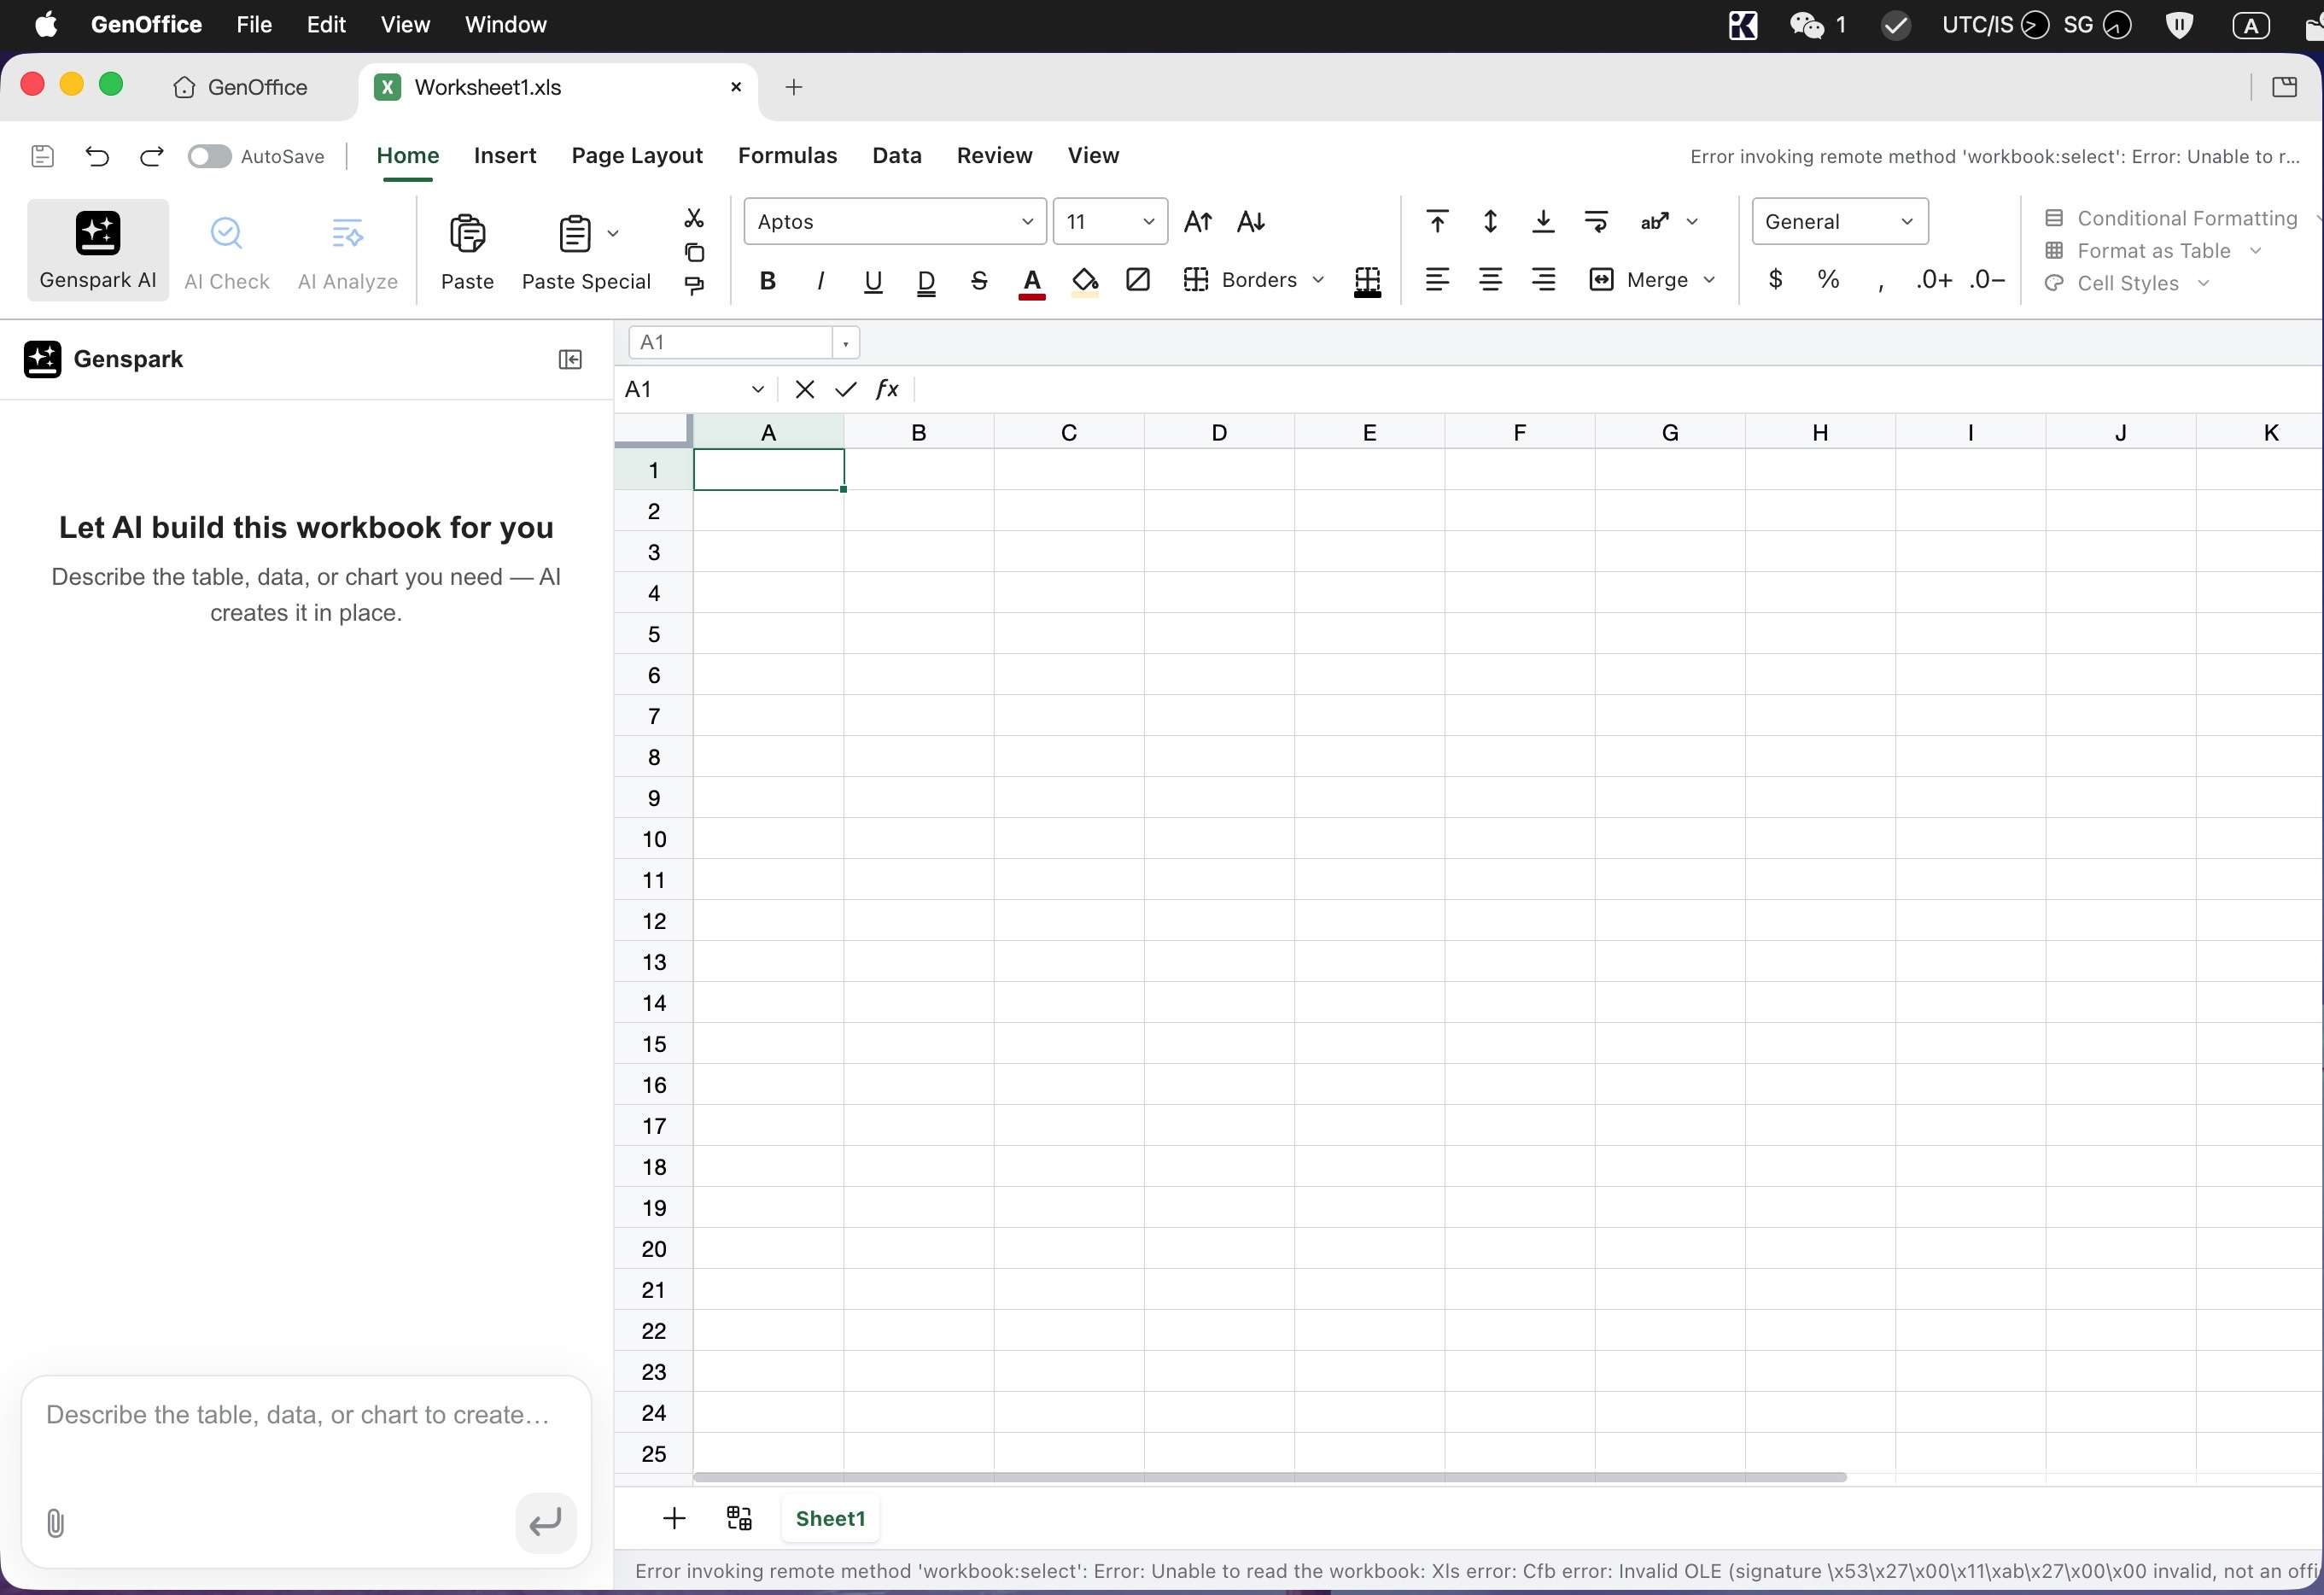Center text horizontally
2324x1595 pixels.
pos(1490,280)
